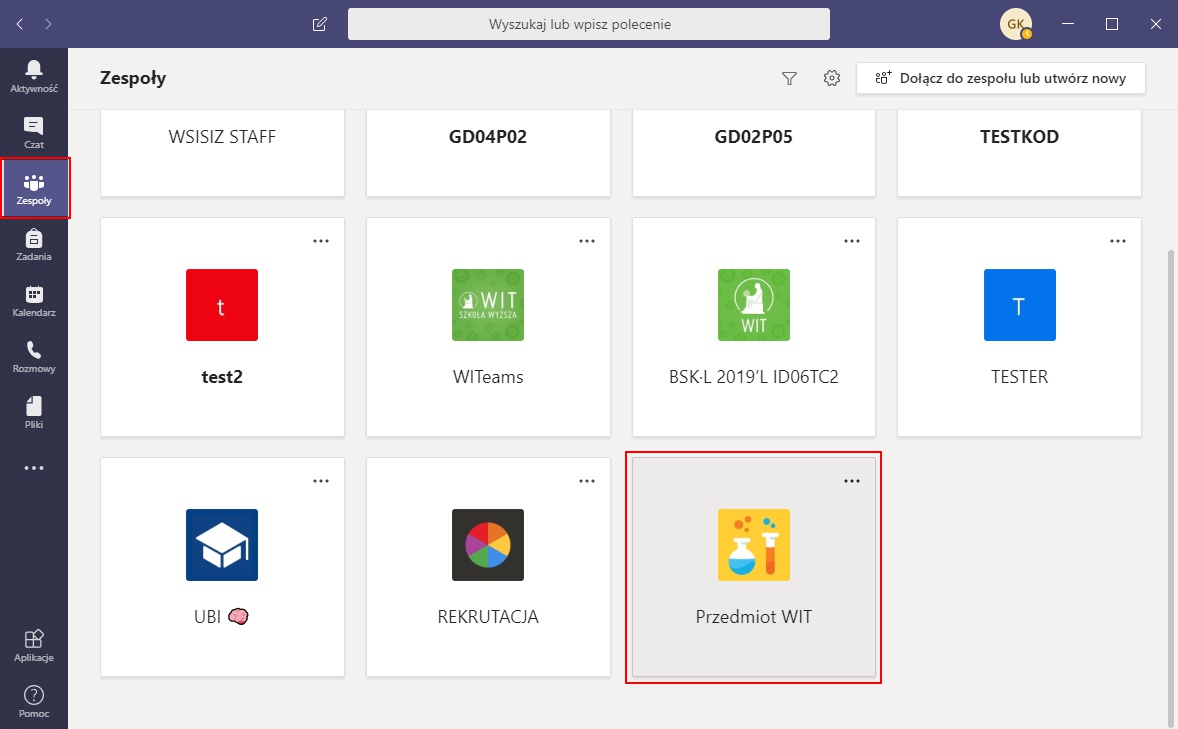Image resolution: width=1178 pixels, height=729 pixels.
Task: Click the UBI graduation cap icon
Action: click(222, 545)
